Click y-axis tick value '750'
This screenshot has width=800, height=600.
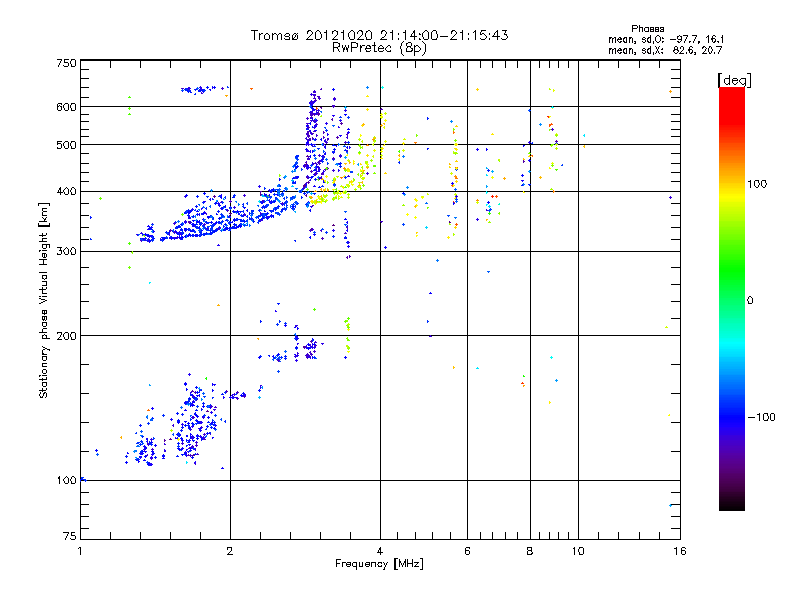66,63
